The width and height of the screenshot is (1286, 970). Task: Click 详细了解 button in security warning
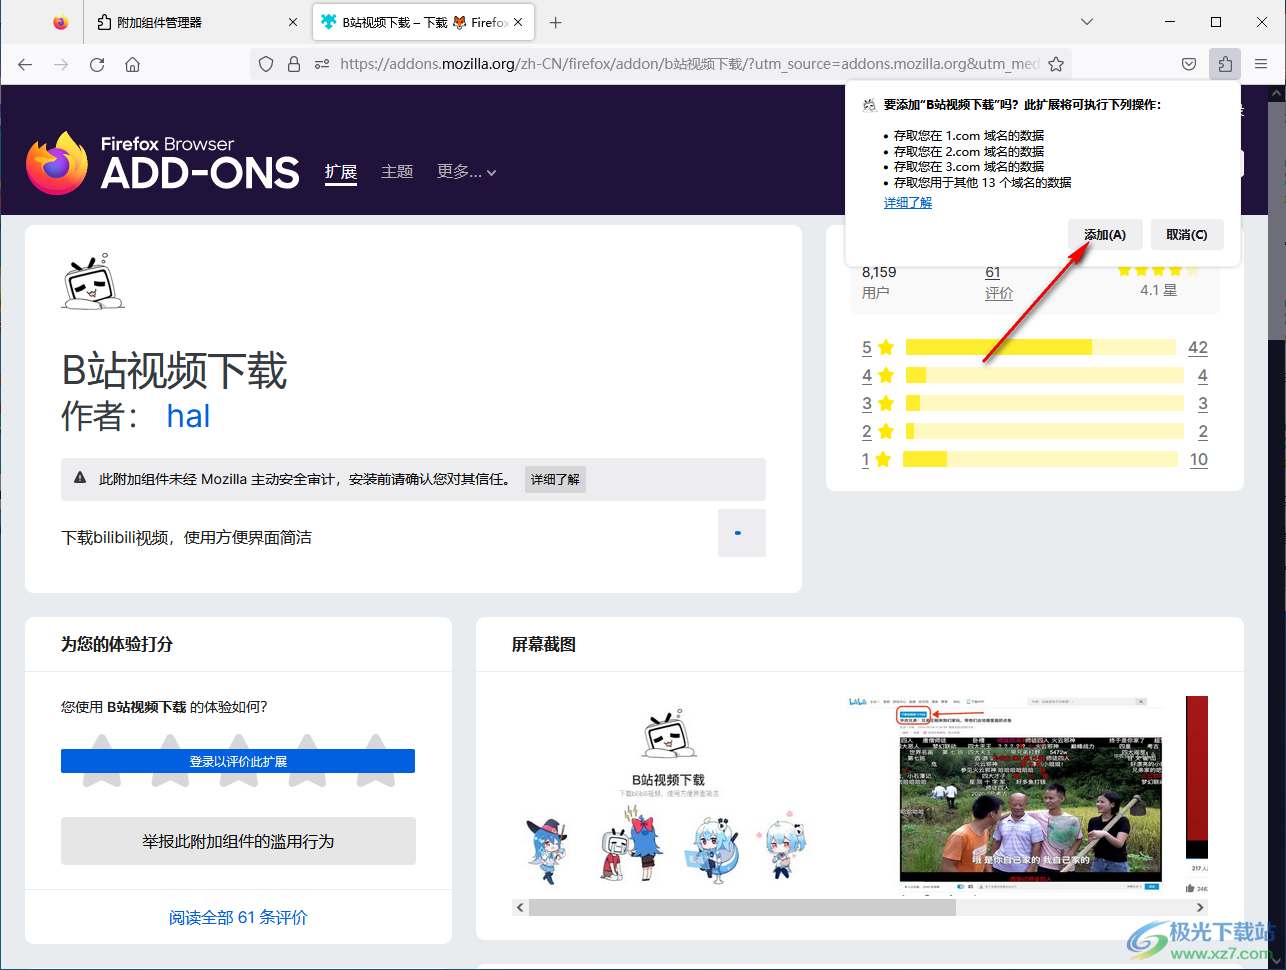click(555, 480)
